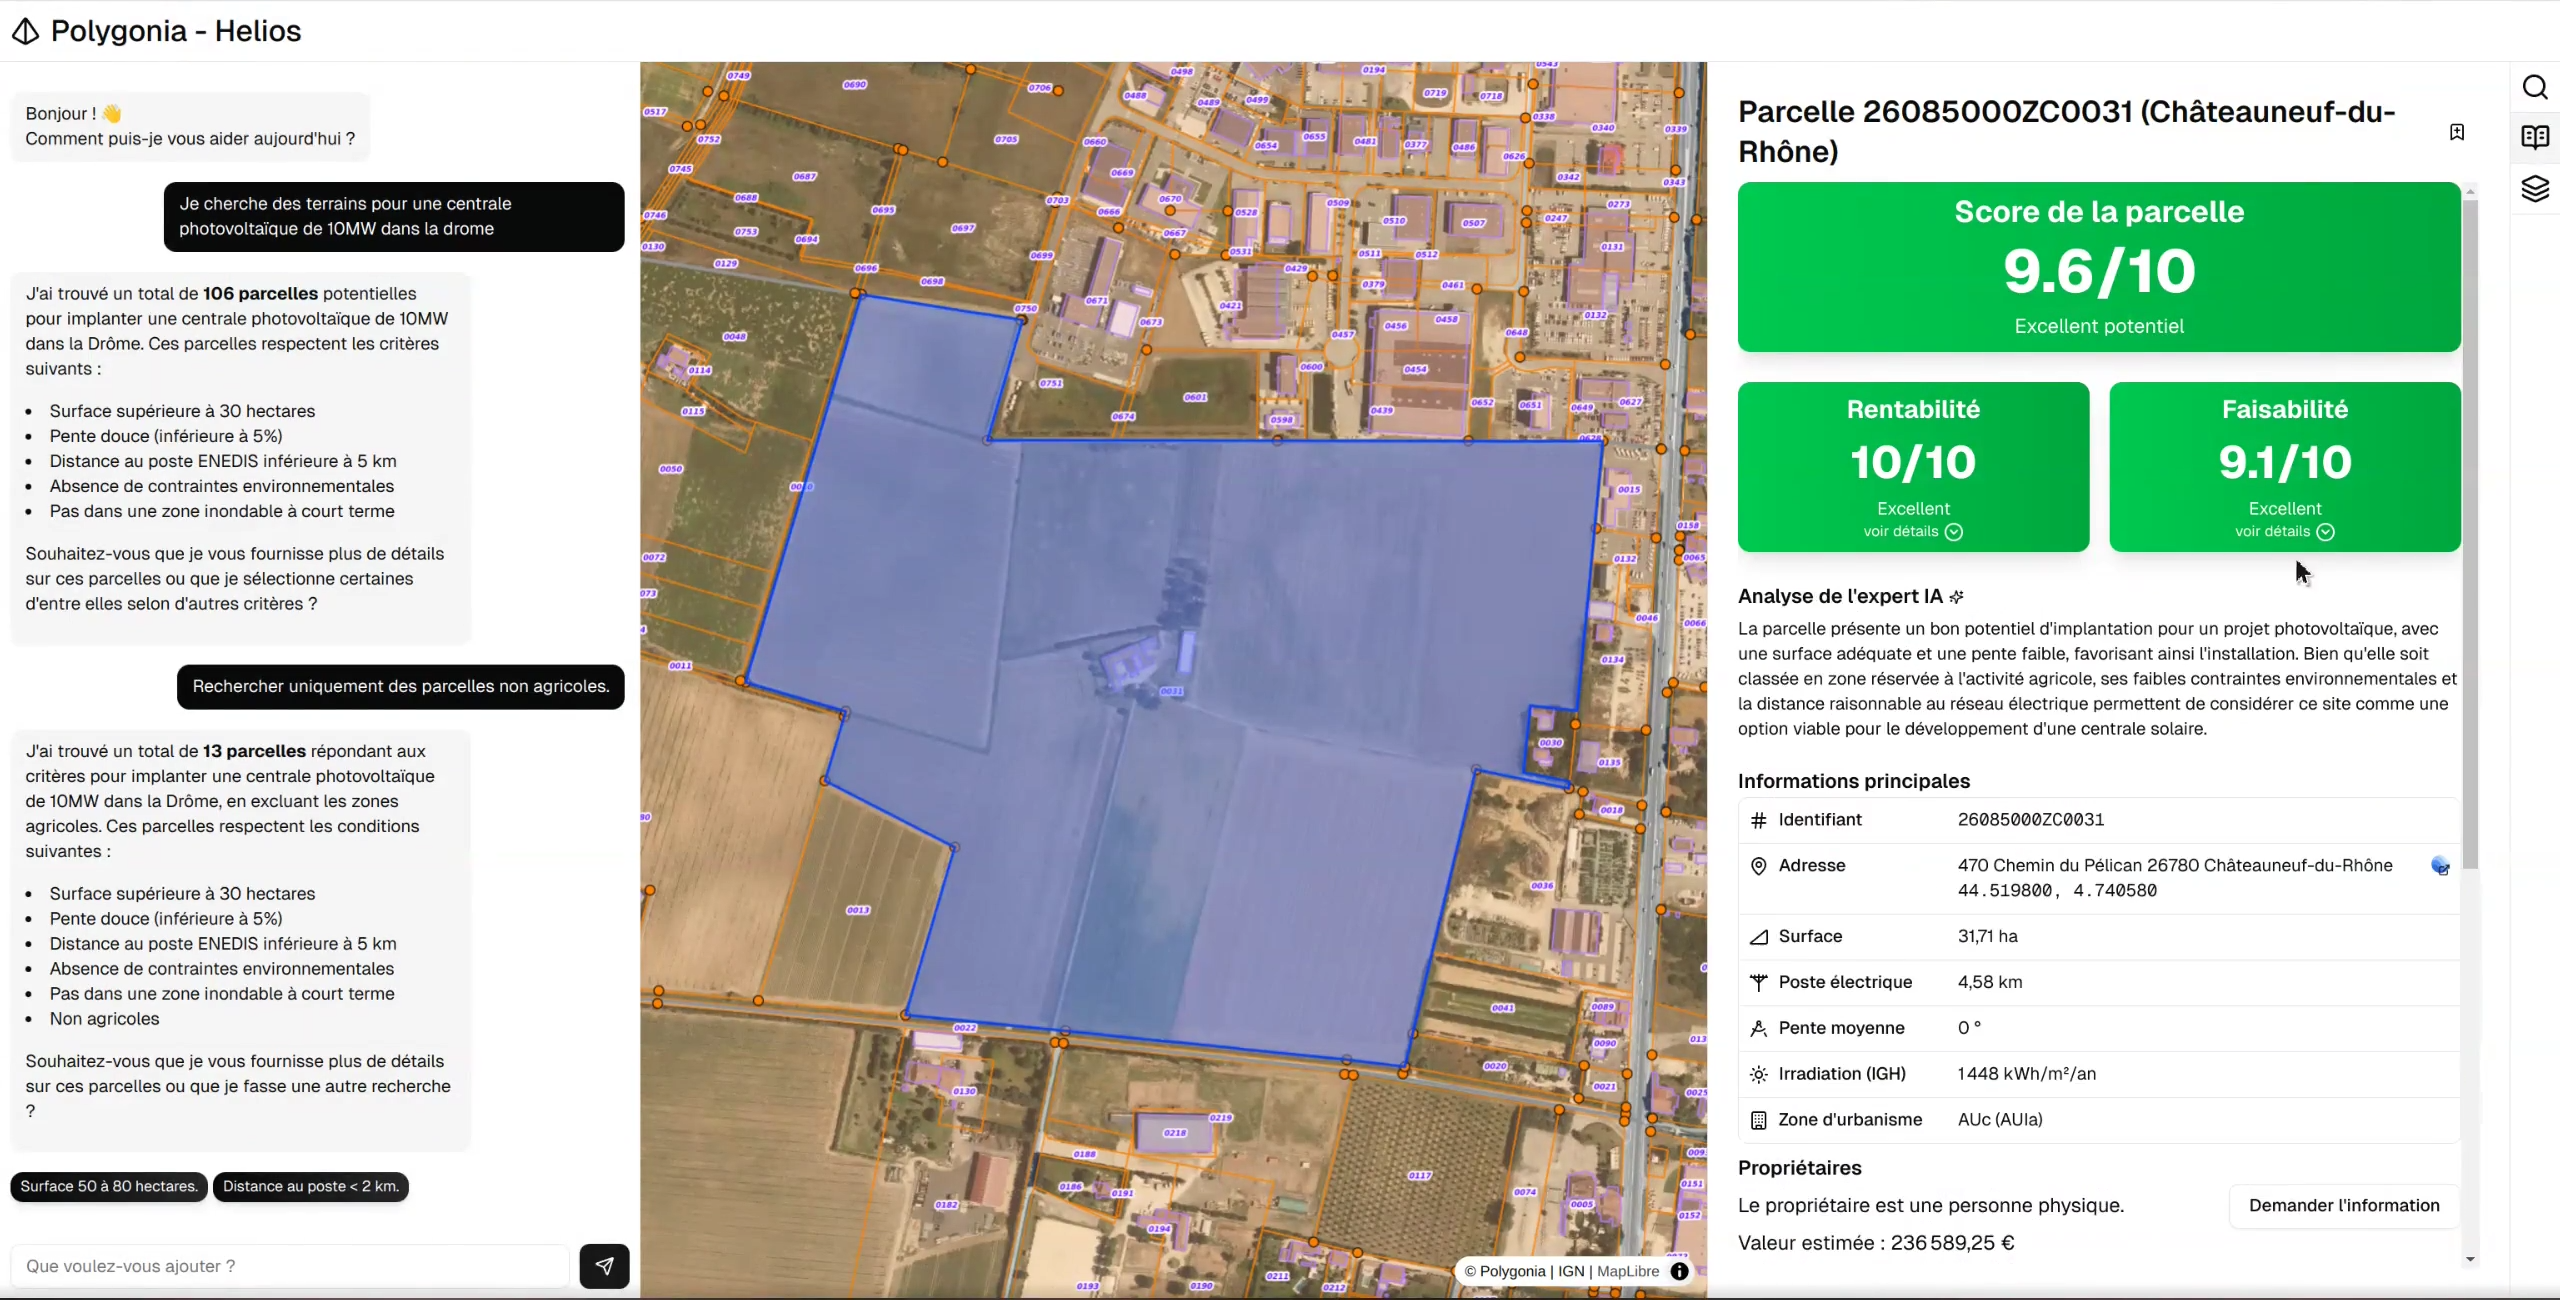Open the map layers icon
Screen dimensions: 2560x1300
[x=2535, y=188]
